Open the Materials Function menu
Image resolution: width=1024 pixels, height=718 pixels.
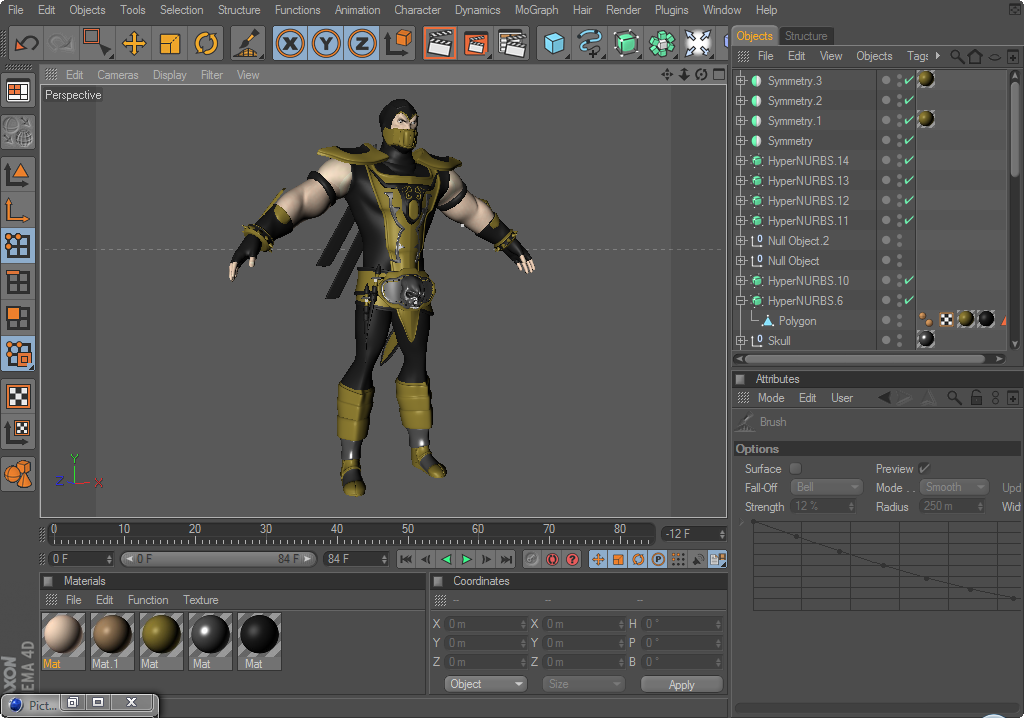pos(148,600)
